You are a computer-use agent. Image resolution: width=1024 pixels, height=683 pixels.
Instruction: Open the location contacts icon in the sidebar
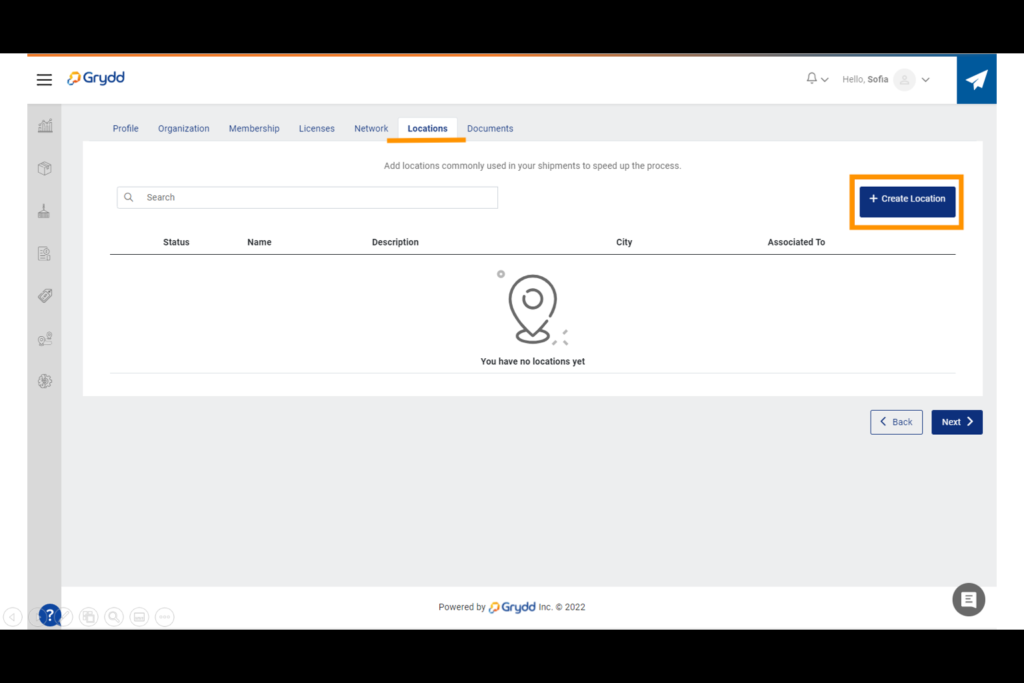point(45,339)
